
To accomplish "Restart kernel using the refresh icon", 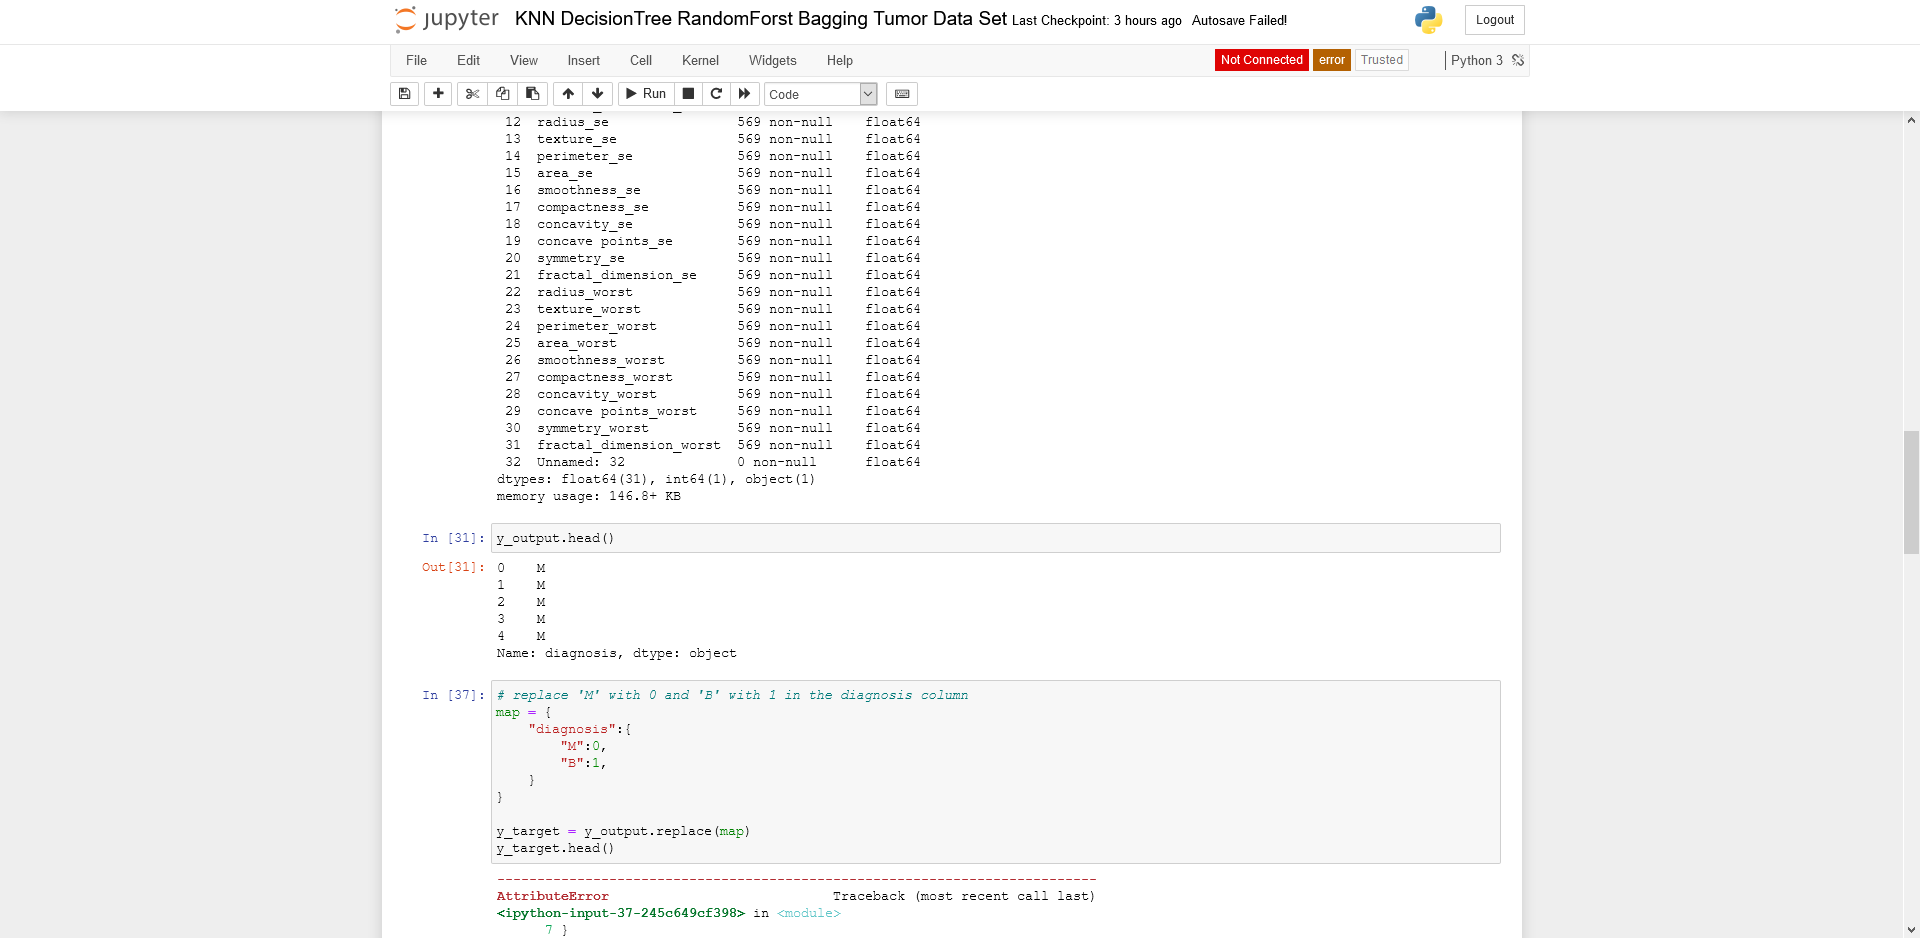I will pyautogui.click(x=716, y=94).
